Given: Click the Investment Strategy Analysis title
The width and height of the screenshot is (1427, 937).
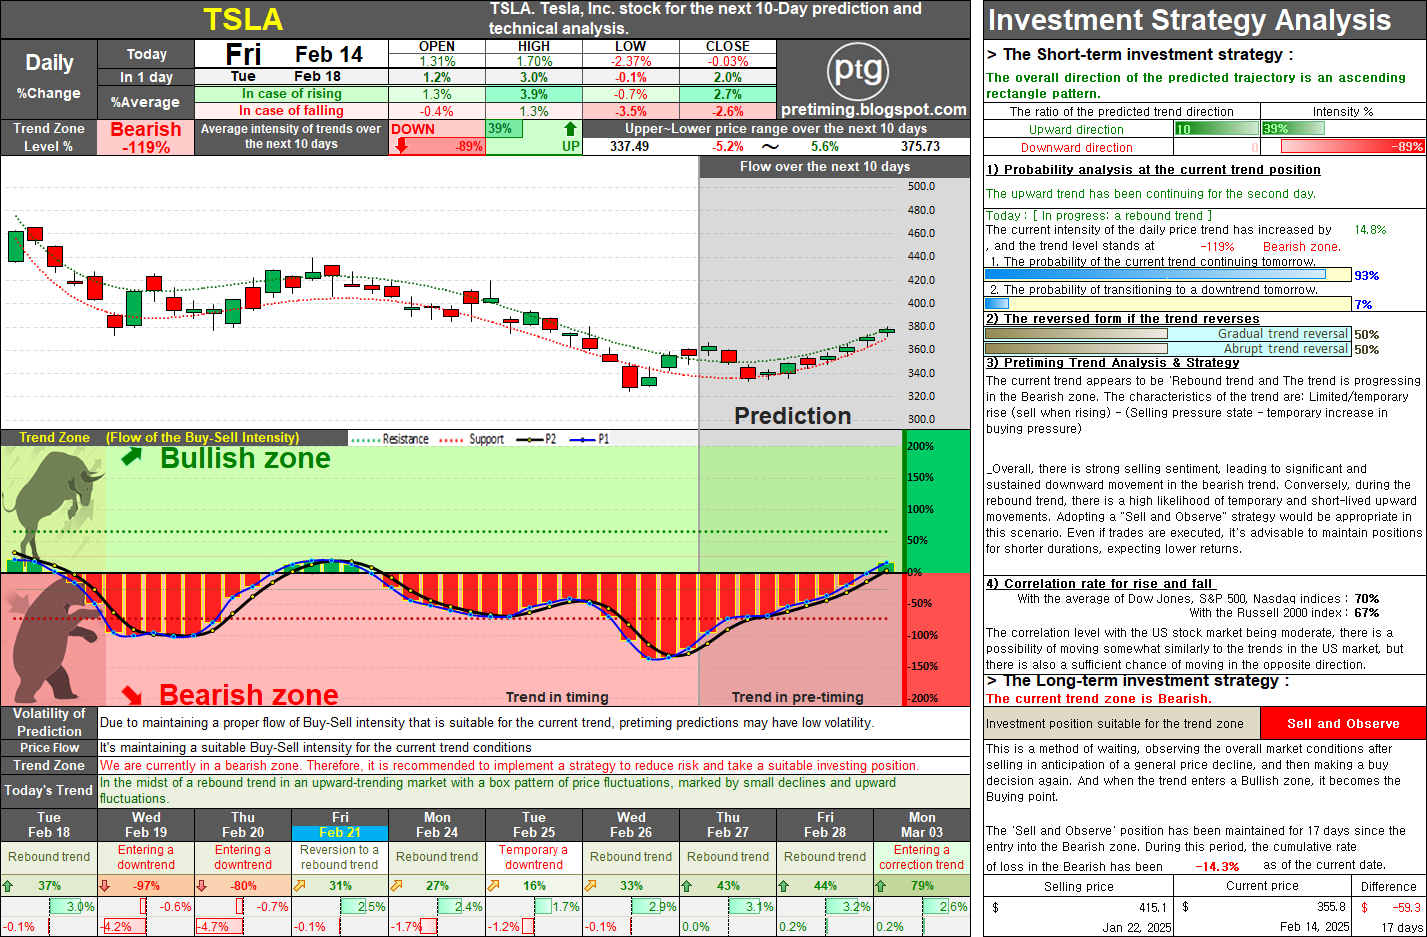Looking at the screenshot, I should point(1189,20).
